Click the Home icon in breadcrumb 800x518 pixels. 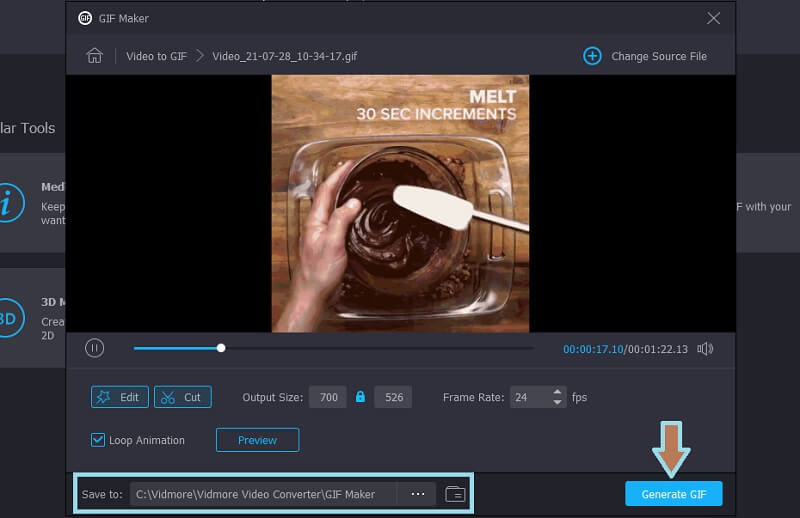tap(95, 56)
